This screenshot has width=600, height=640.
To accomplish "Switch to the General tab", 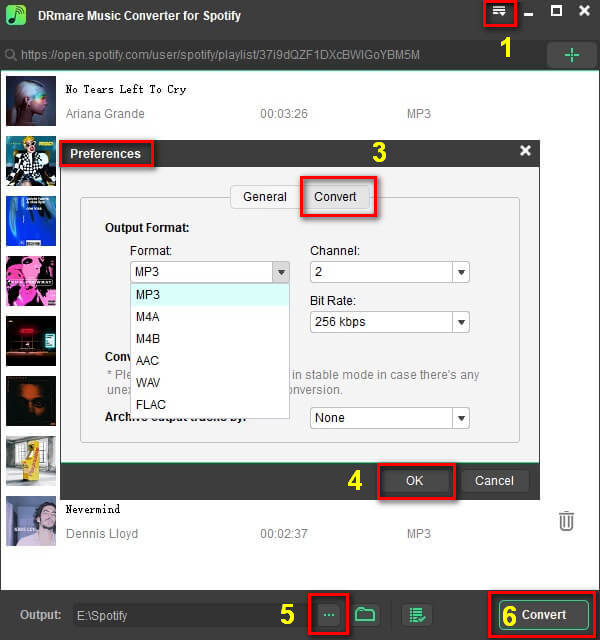I will pyautogui.click(x=265, y=197).
